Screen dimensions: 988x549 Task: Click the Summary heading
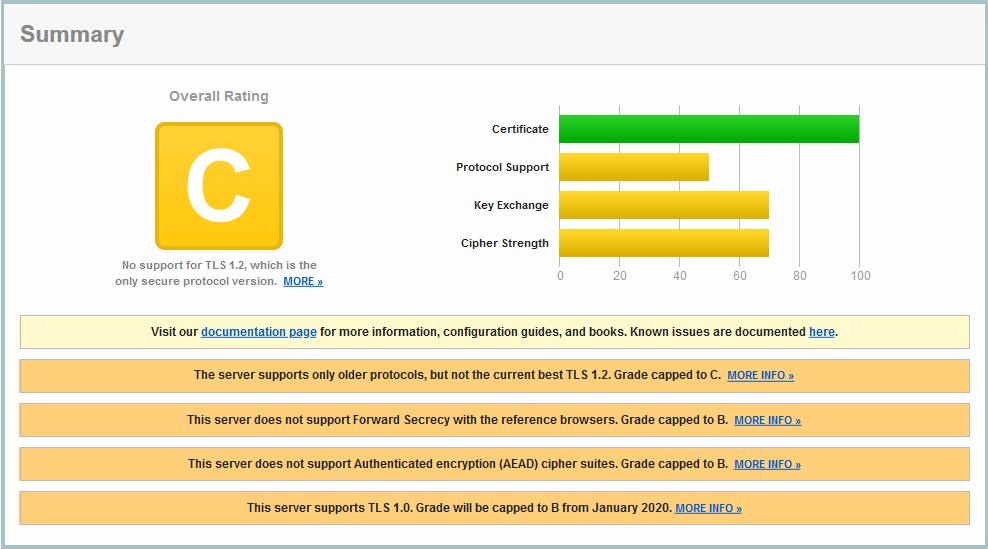coord(72,34)
